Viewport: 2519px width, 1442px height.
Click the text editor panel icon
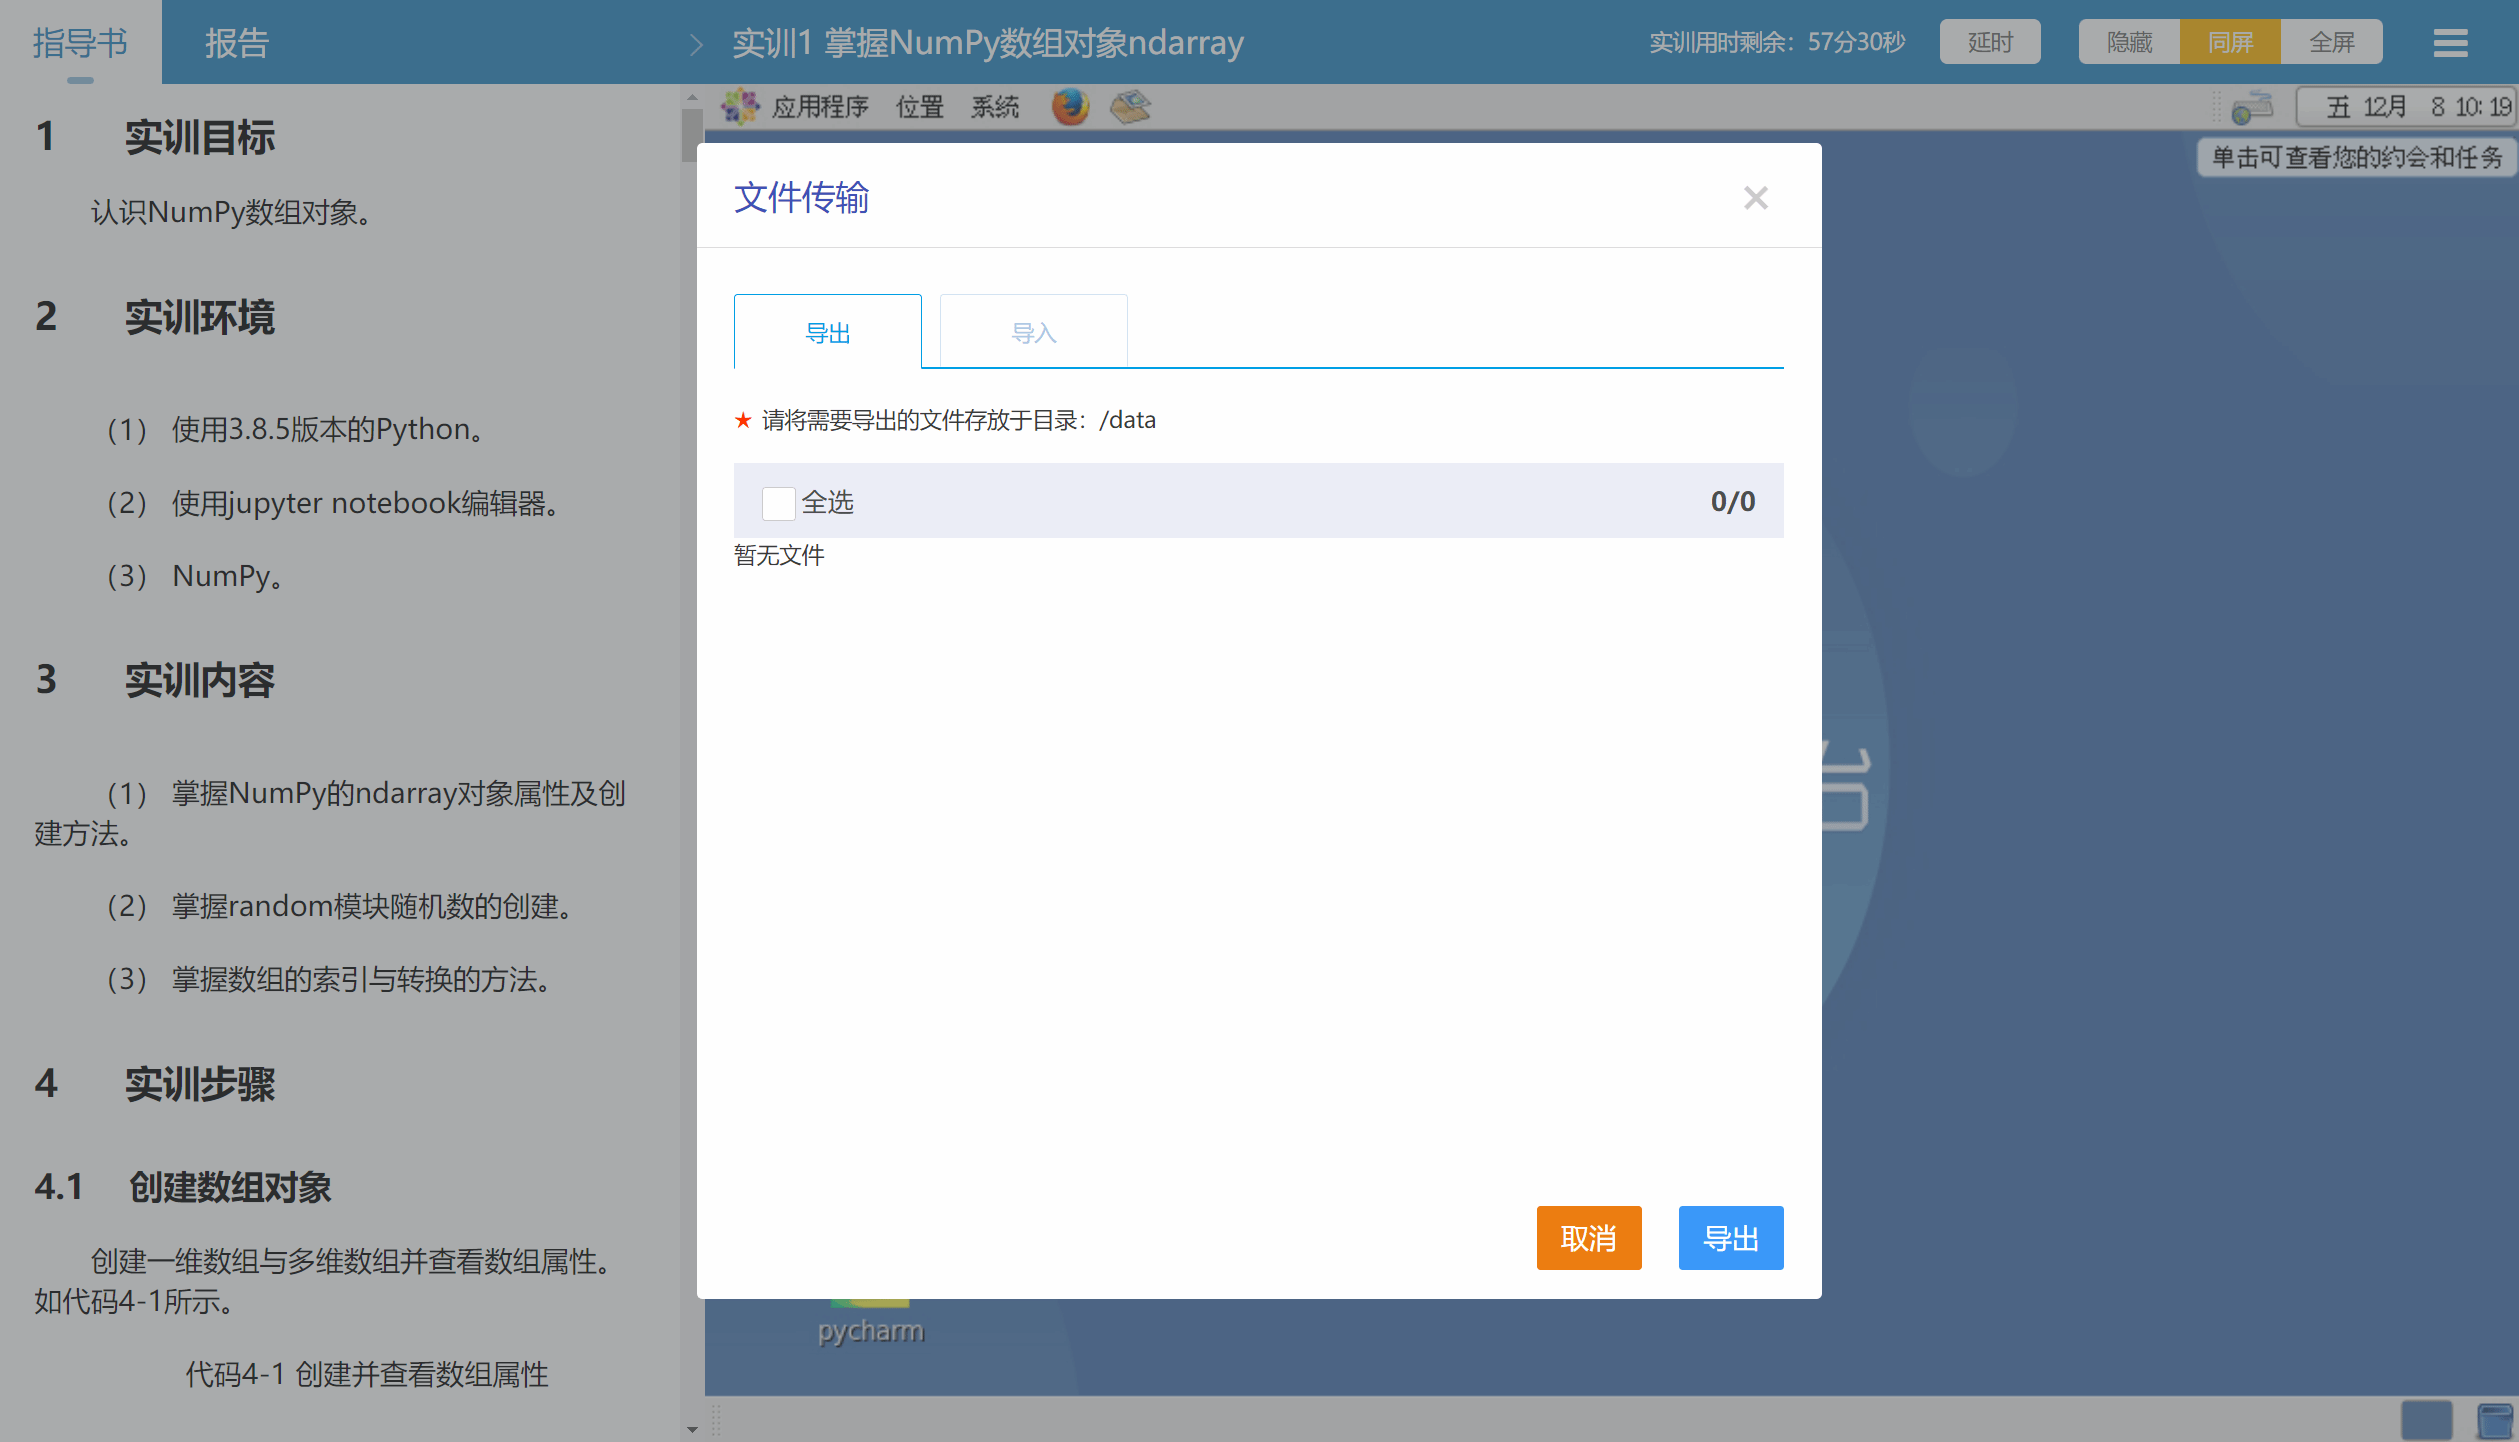point(1131,106)
